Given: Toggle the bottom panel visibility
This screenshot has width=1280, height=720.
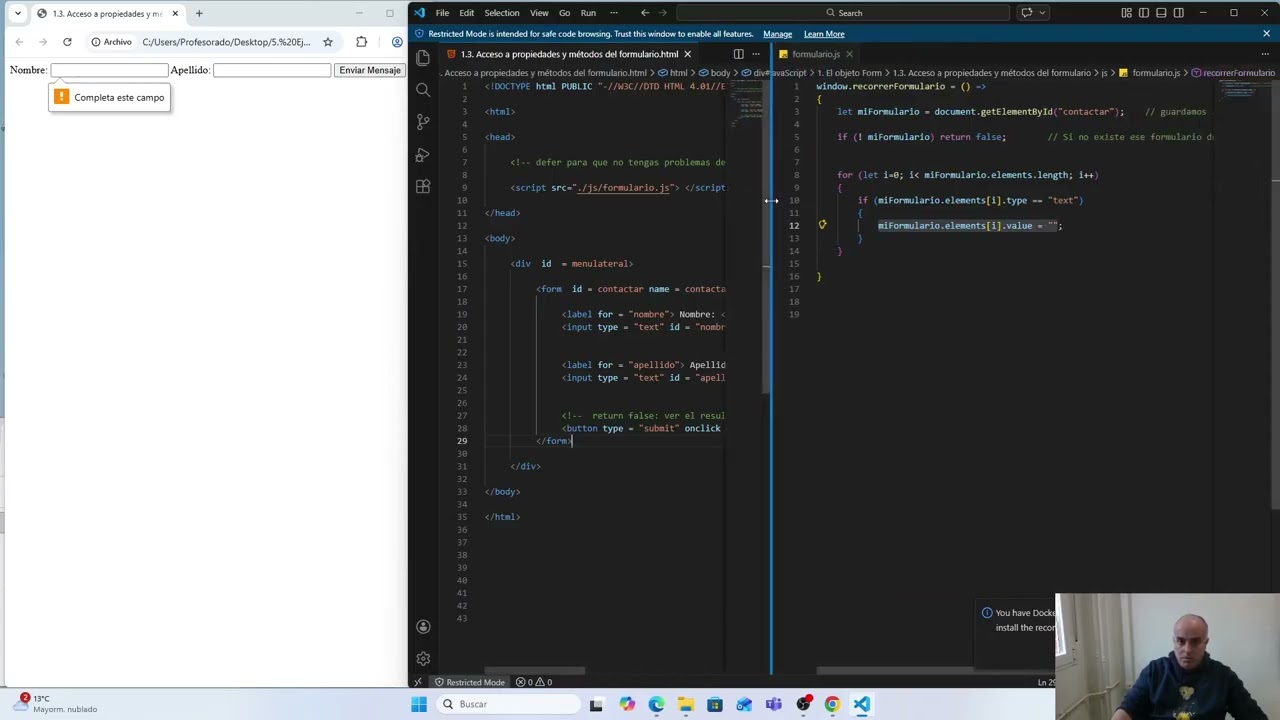Looking at the screenshot, I should coord(1161,13).
